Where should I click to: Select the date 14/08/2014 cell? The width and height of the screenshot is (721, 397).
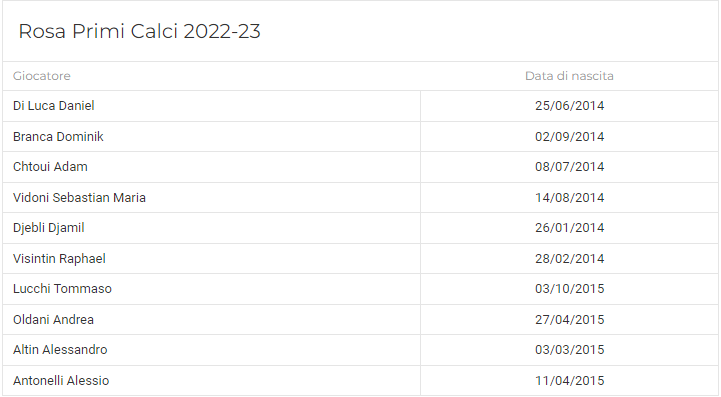coord(569,198)
